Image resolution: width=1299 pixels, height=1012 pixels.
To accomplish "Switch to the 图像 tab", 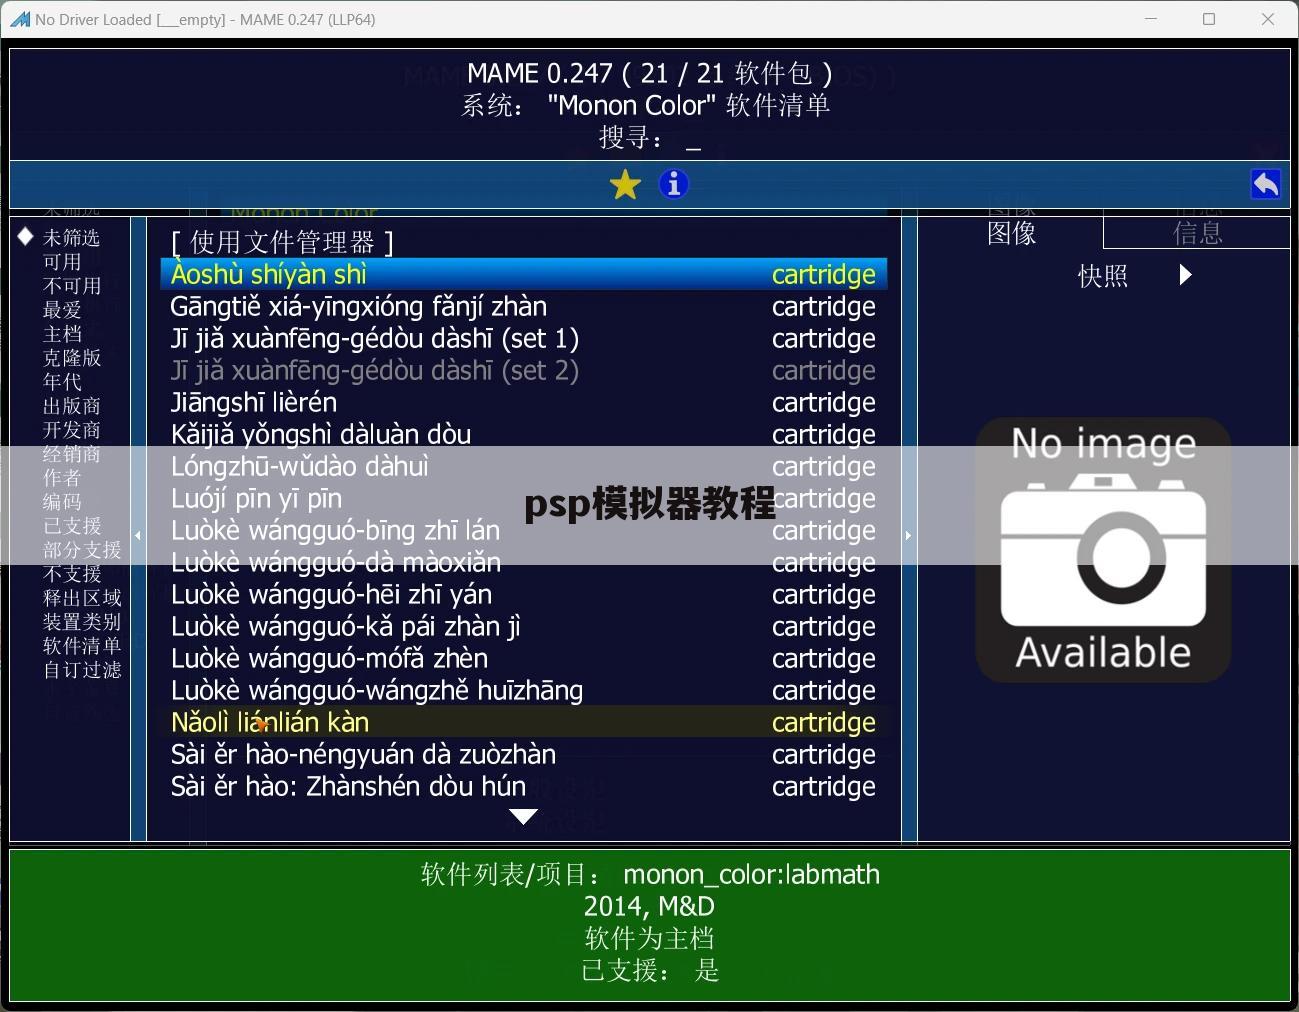I will [1011, 233].
